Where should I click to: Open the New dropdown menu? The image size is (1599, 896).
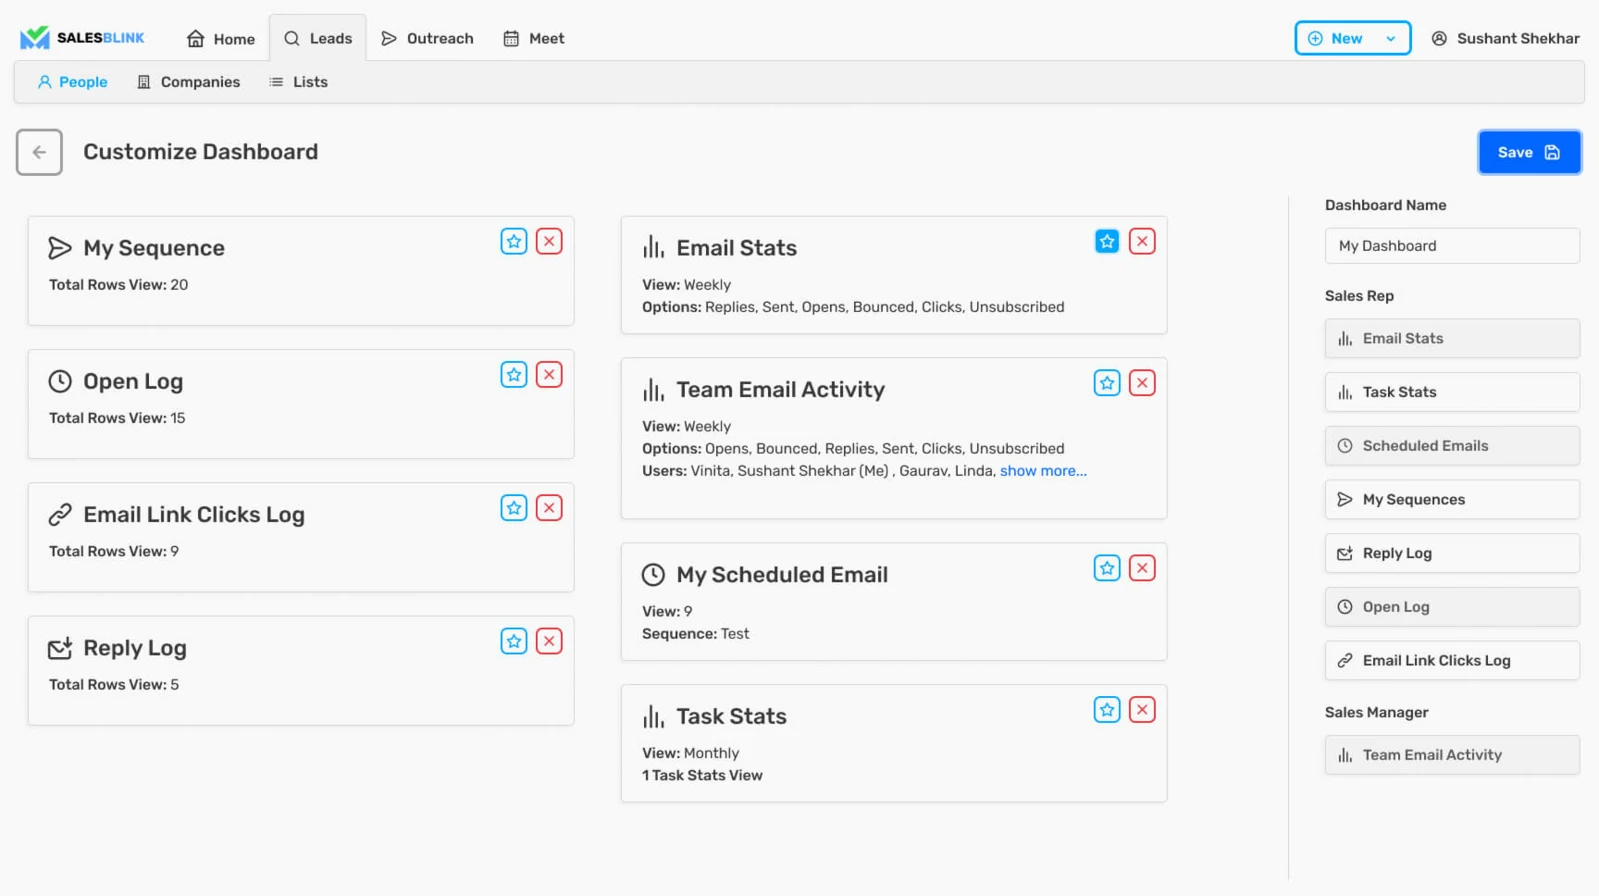click(1352, 38)
